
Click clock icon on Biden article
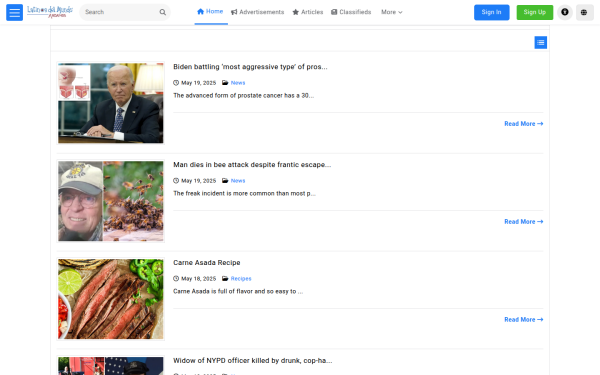tap(176, 83)
